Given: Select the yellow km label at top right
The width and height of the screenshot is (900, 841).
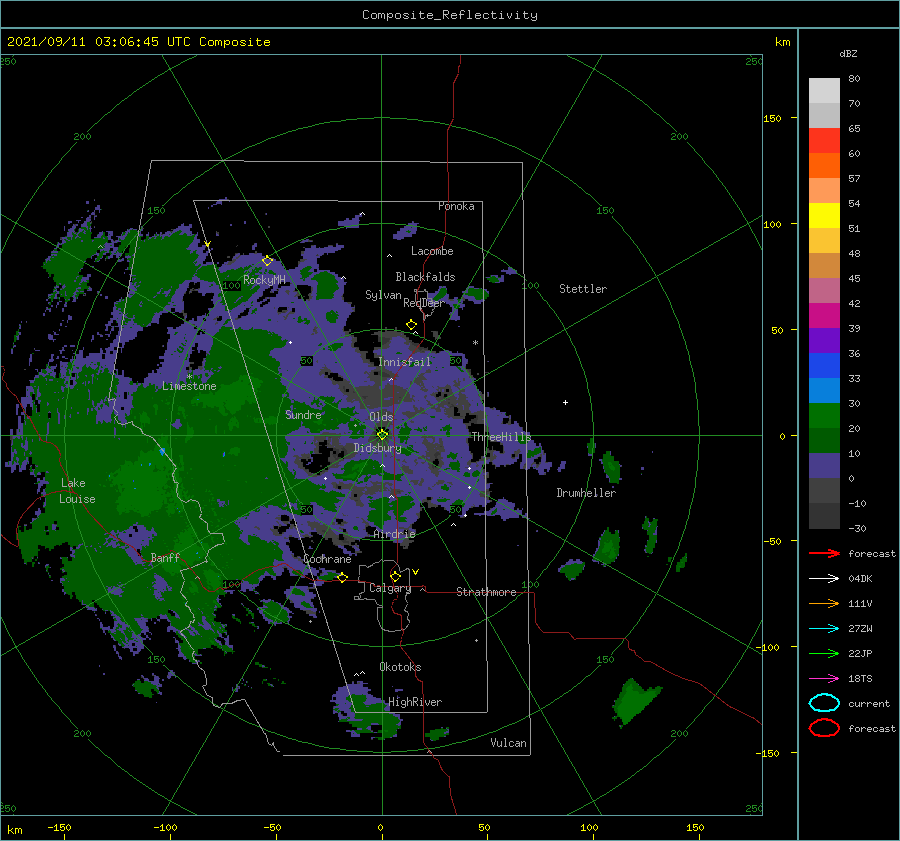Looking at the screenshot, I should pyautogui.click(x=782, y=42).
